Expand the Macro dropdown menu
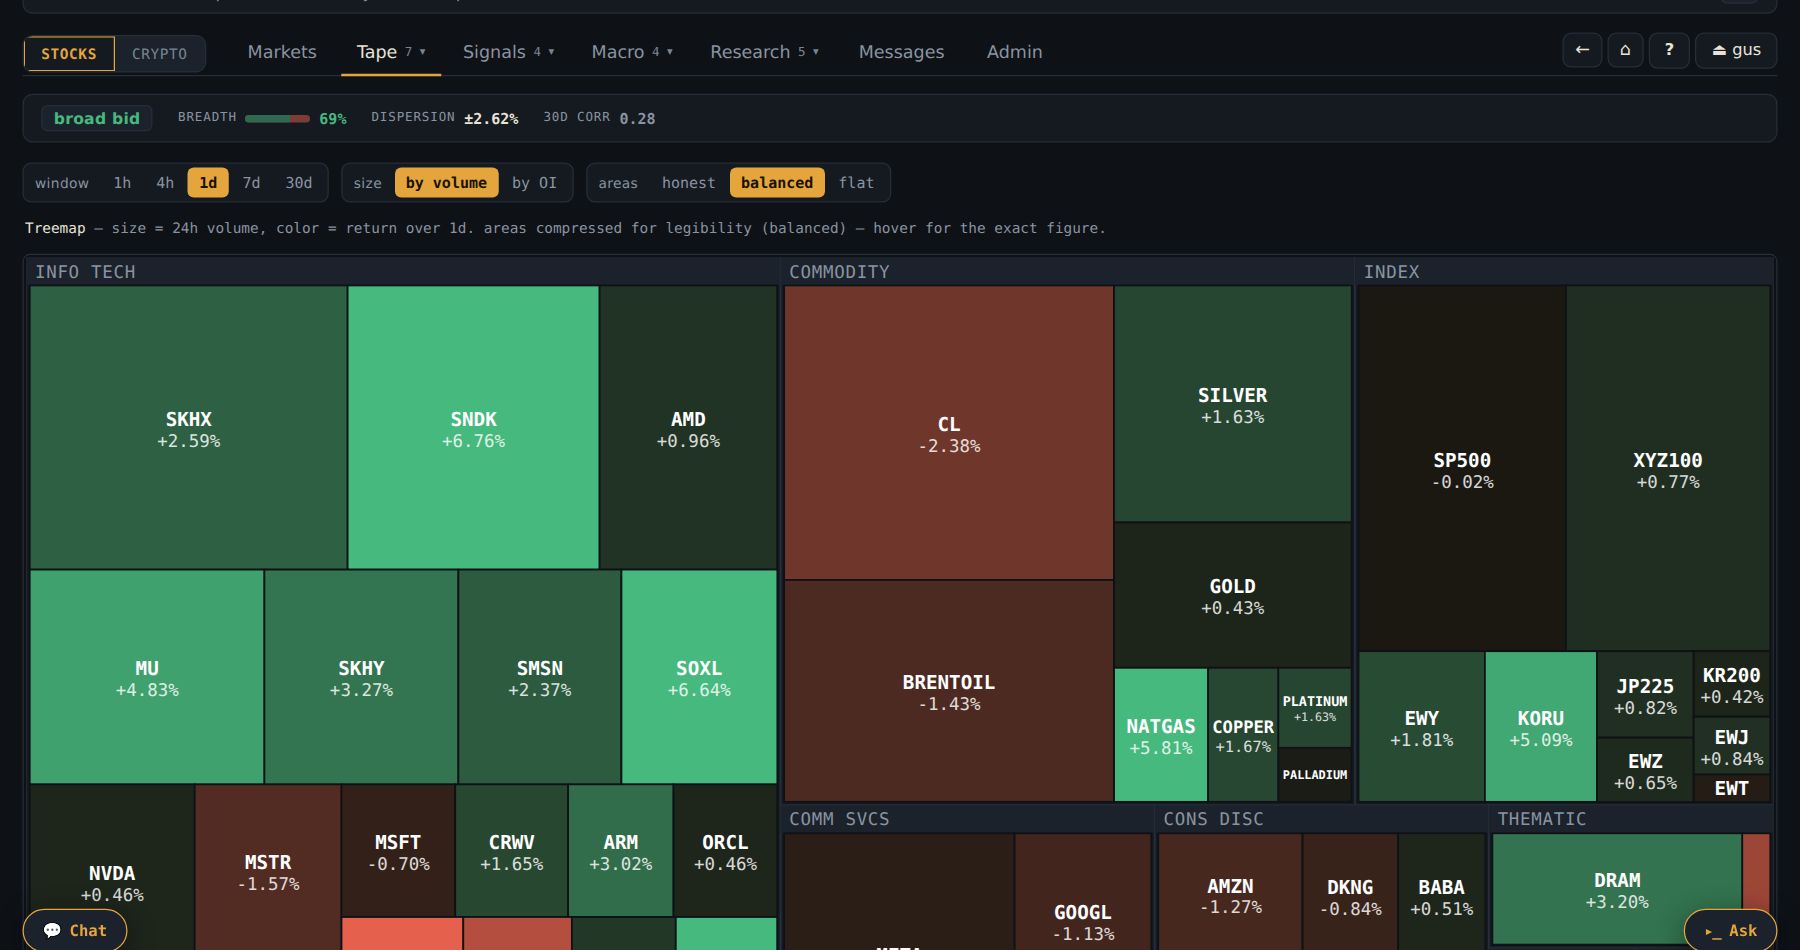 (x=632, y=52)
